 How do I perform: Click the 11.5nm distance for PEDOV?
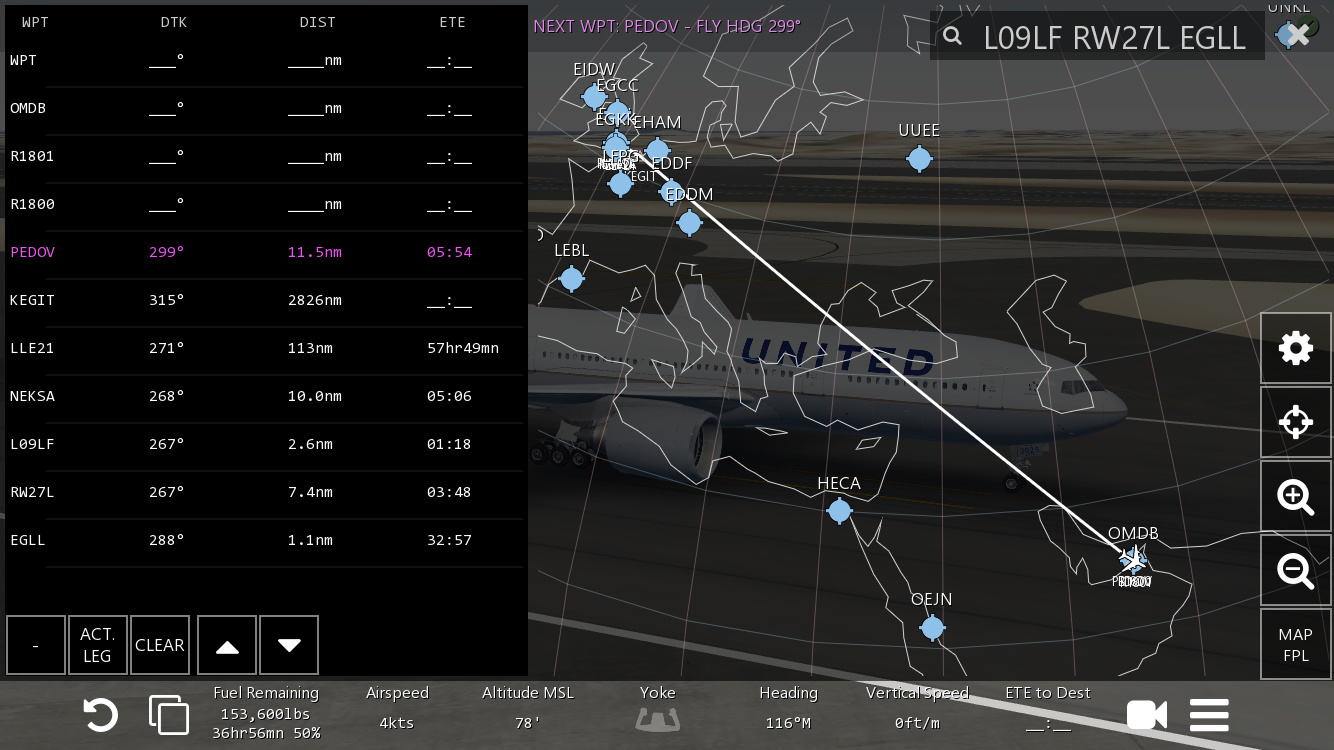coord(314,252)
